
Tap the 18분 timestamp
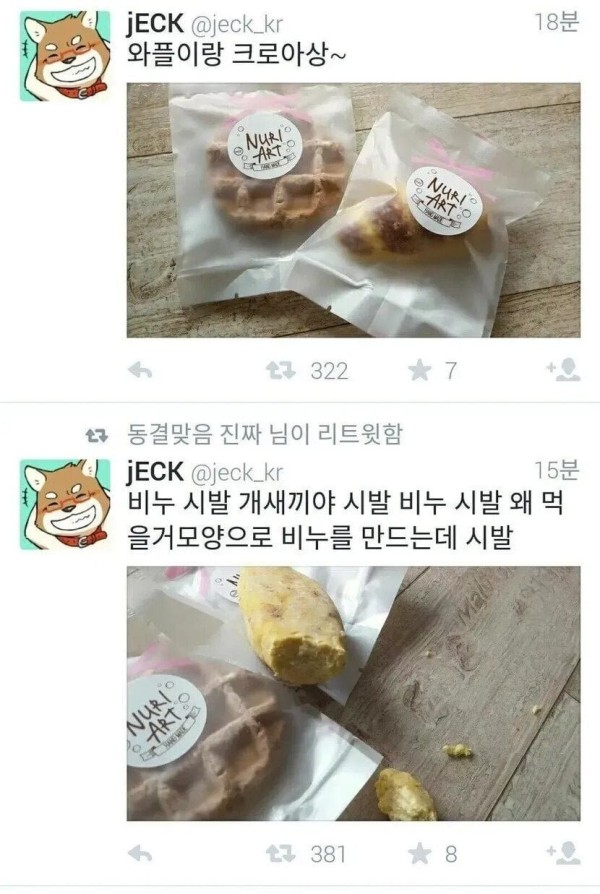click(557, 22)
